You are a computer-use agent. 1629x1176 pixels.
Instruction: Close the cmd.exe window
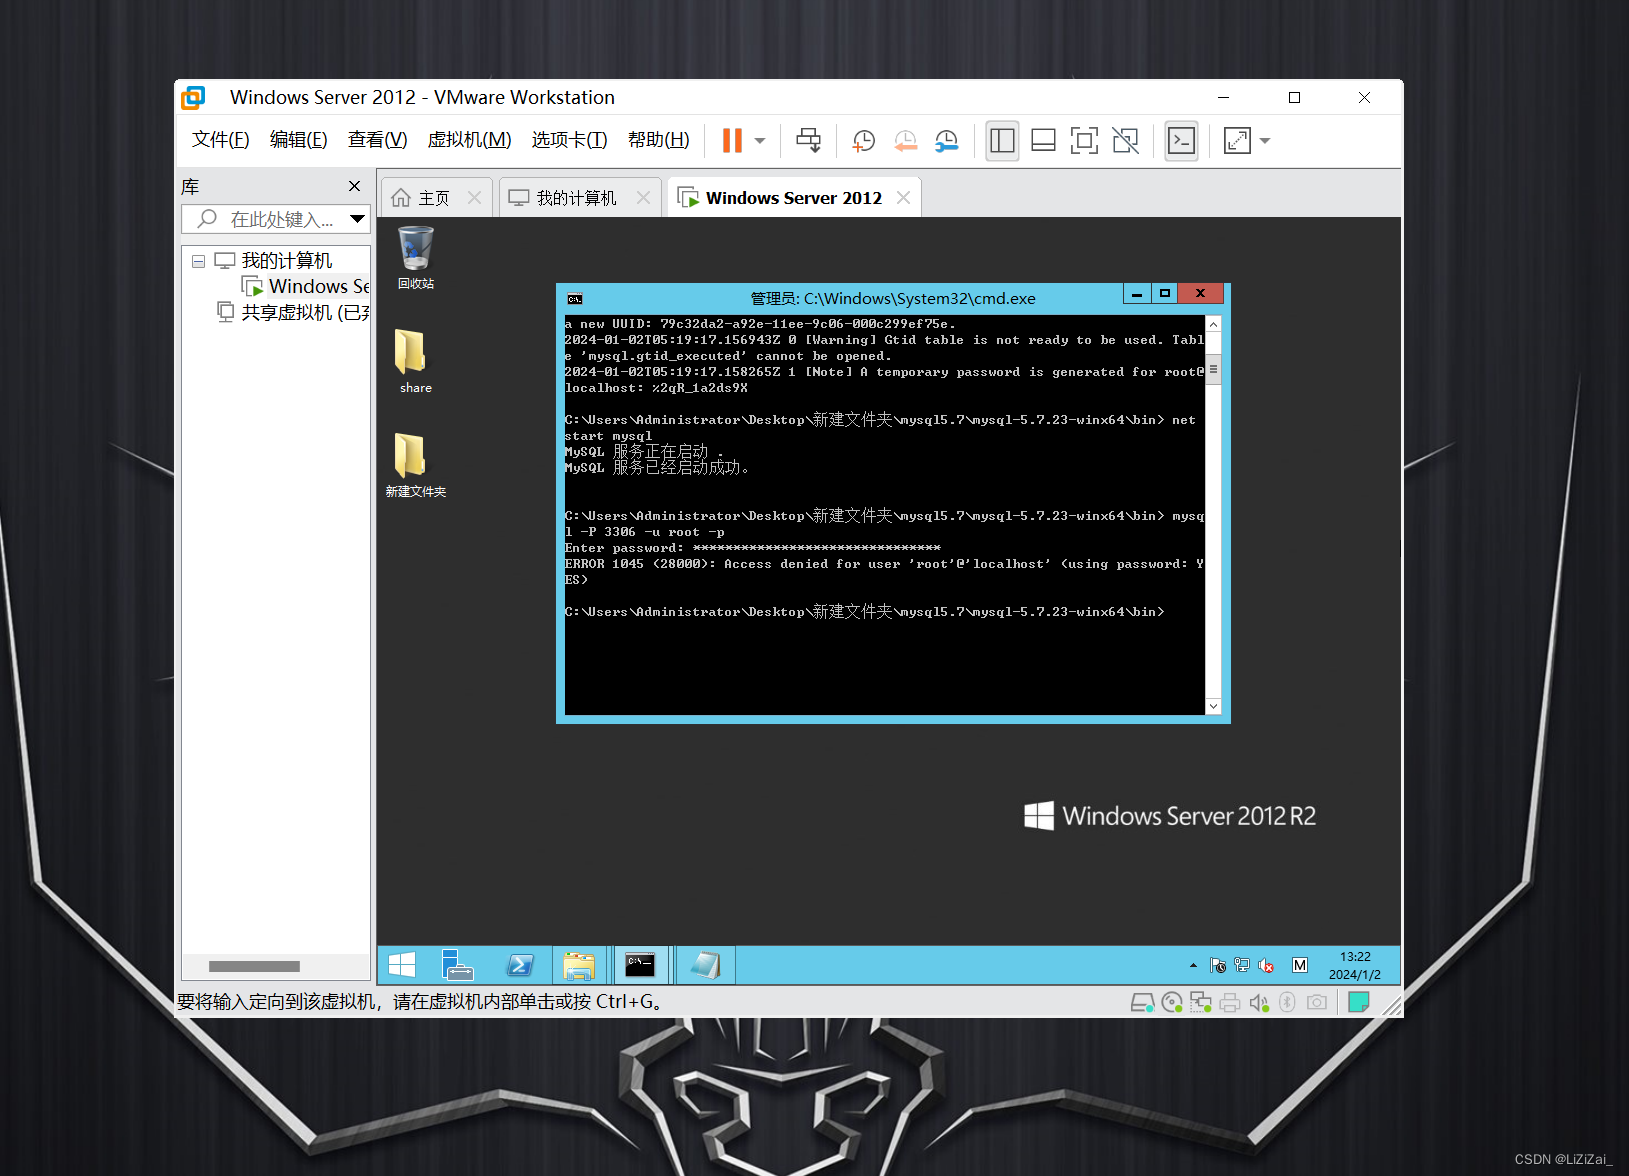[1201, 294]
